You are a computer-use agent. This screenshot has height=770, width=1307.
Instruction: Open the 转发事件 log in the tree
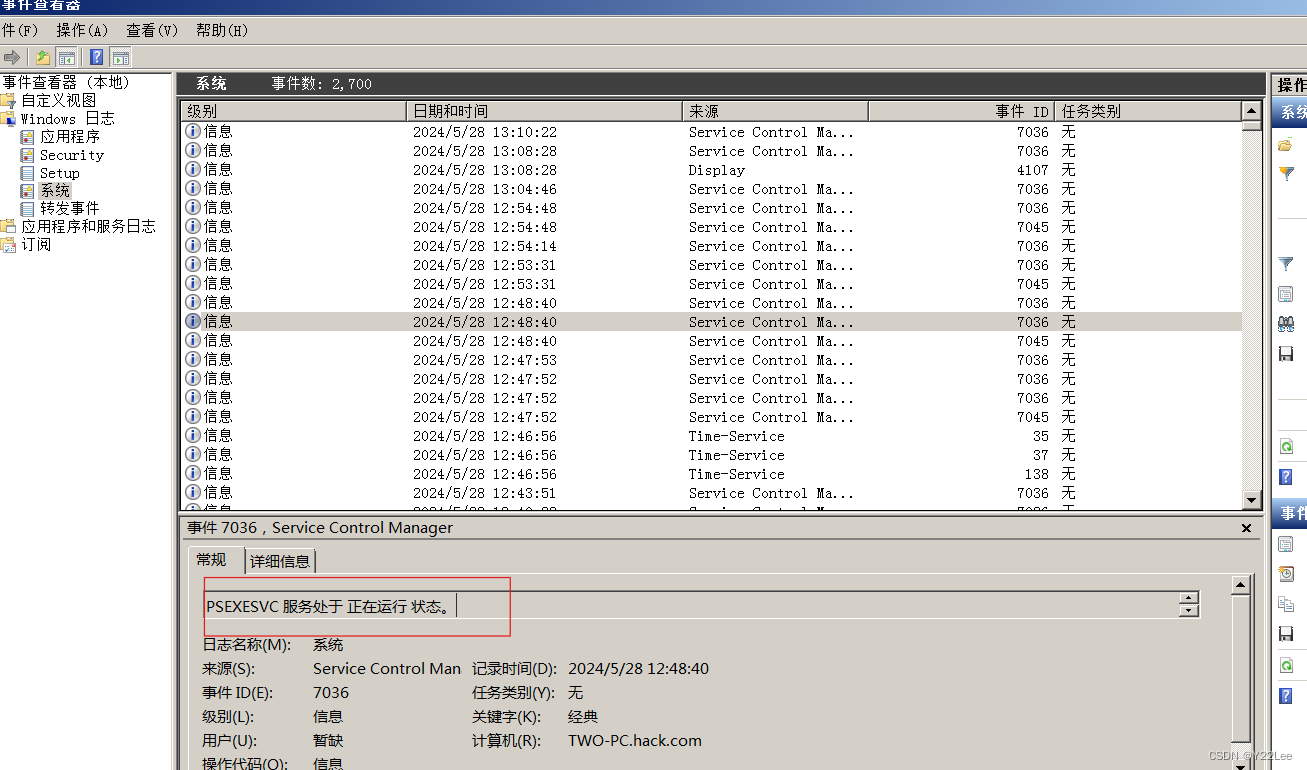tap(70, 208)
